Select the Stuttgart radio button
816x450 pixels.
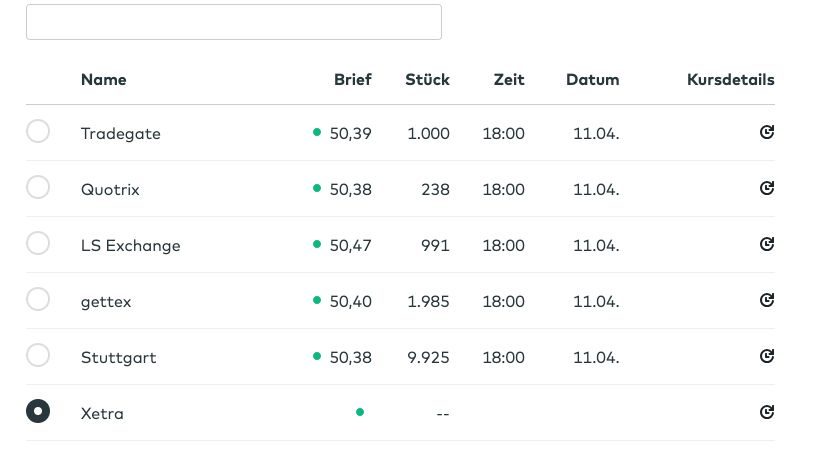[x=38, y=355]
